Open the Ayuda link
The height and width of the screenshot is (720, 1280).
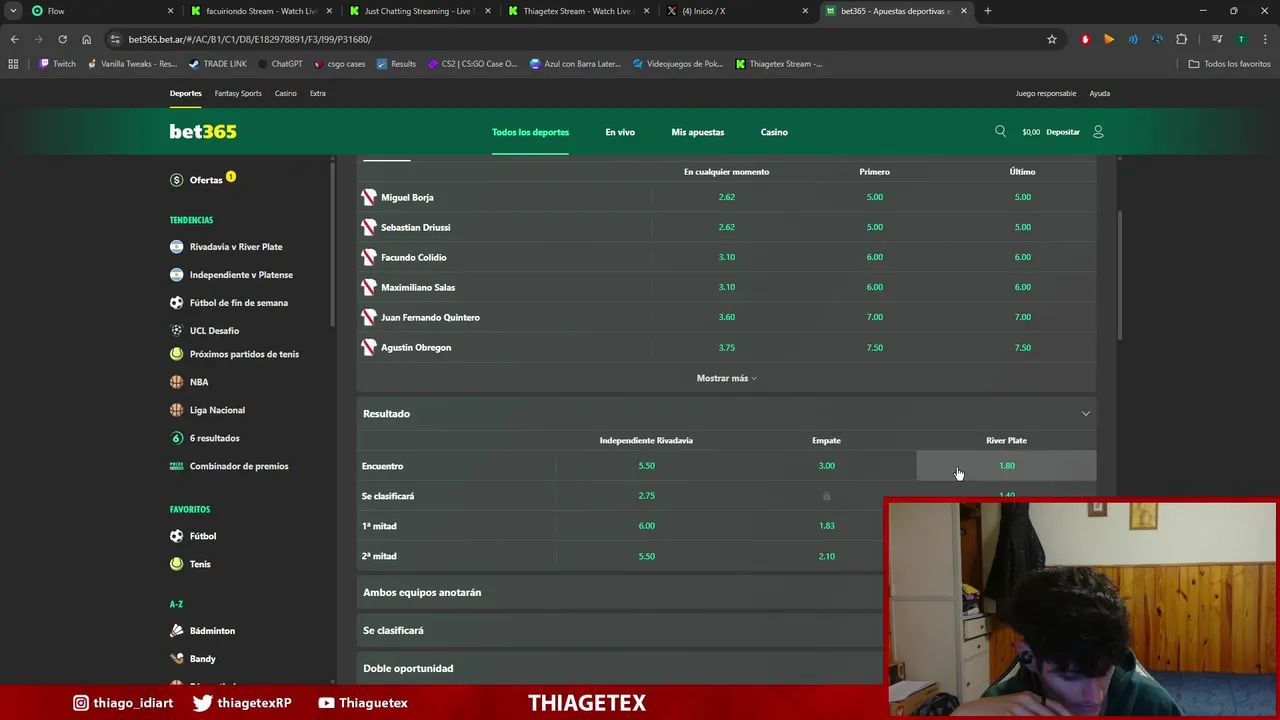click(x=1099, y=93)
